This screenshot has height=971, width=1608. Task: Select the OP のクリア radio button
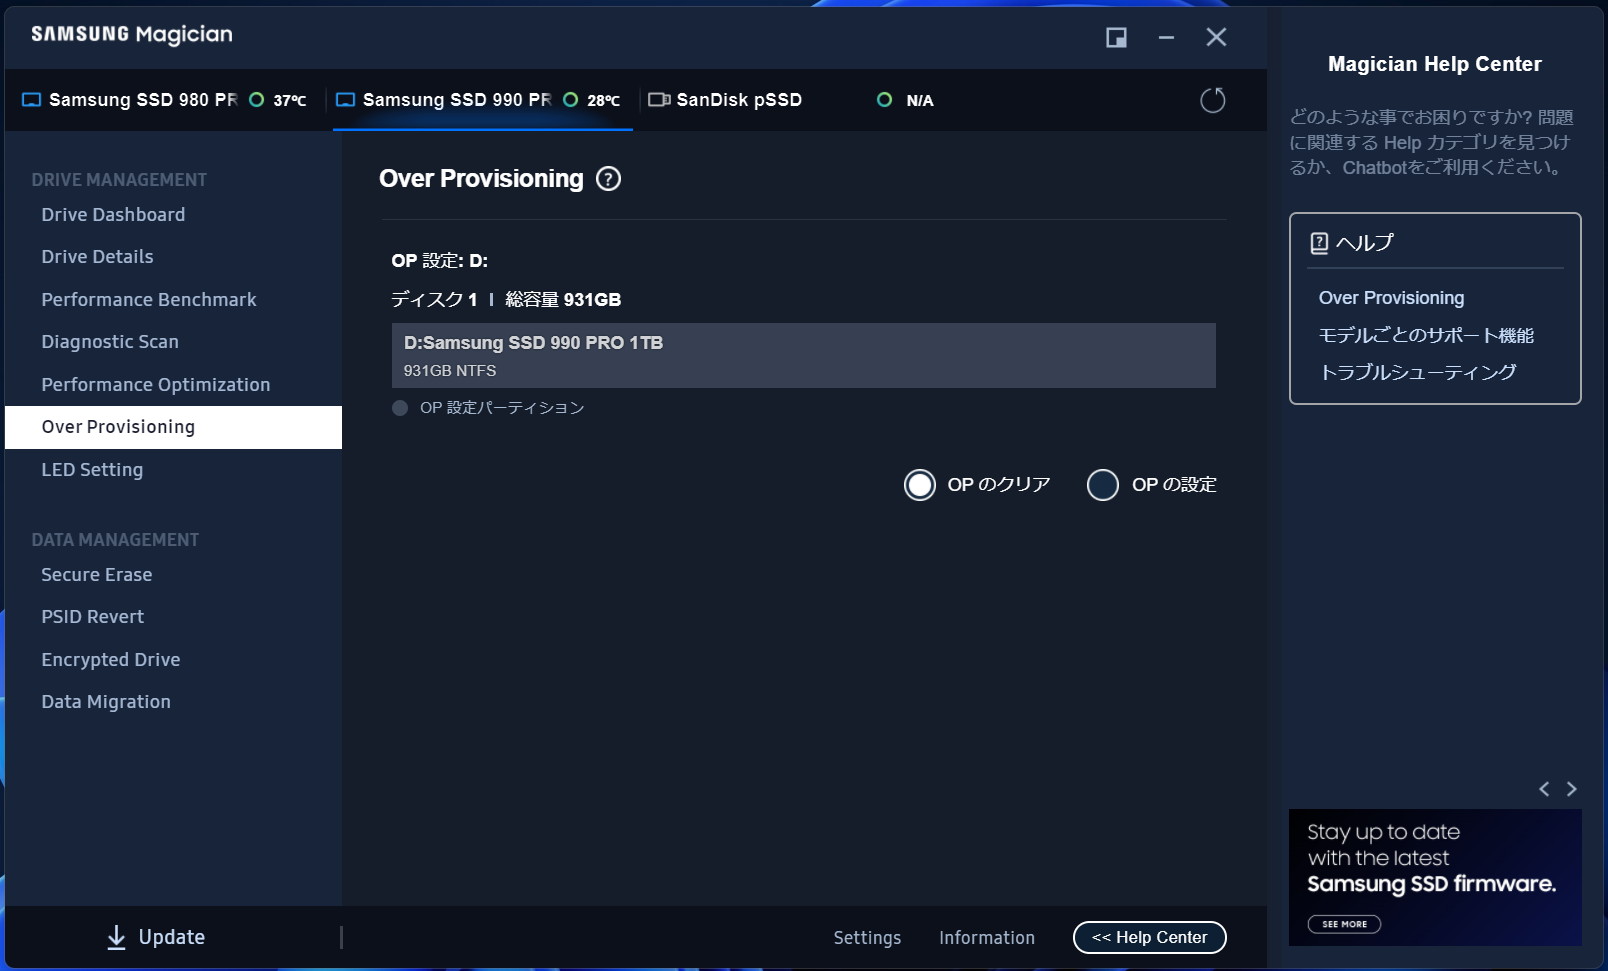[919, 485]
